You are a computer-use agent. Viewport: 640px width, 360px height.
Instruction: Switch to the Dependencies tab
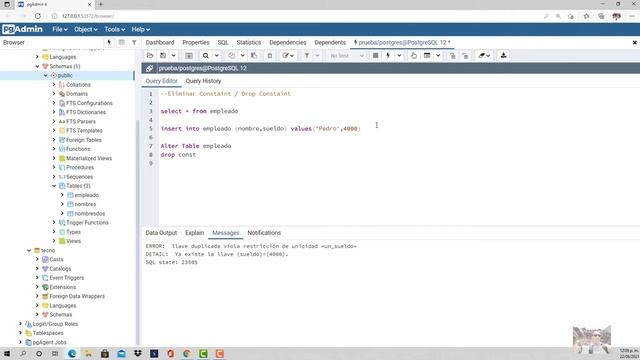[288, 42]
